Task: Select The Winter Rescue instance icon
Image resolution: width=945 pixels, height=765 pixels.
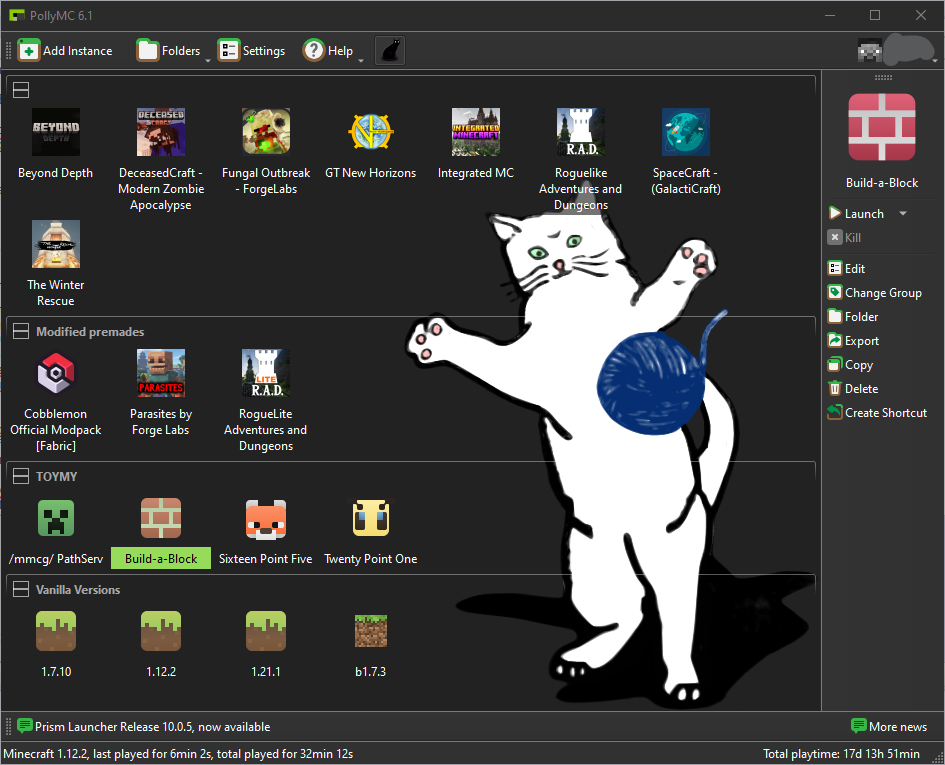Action: pos(55,244)
